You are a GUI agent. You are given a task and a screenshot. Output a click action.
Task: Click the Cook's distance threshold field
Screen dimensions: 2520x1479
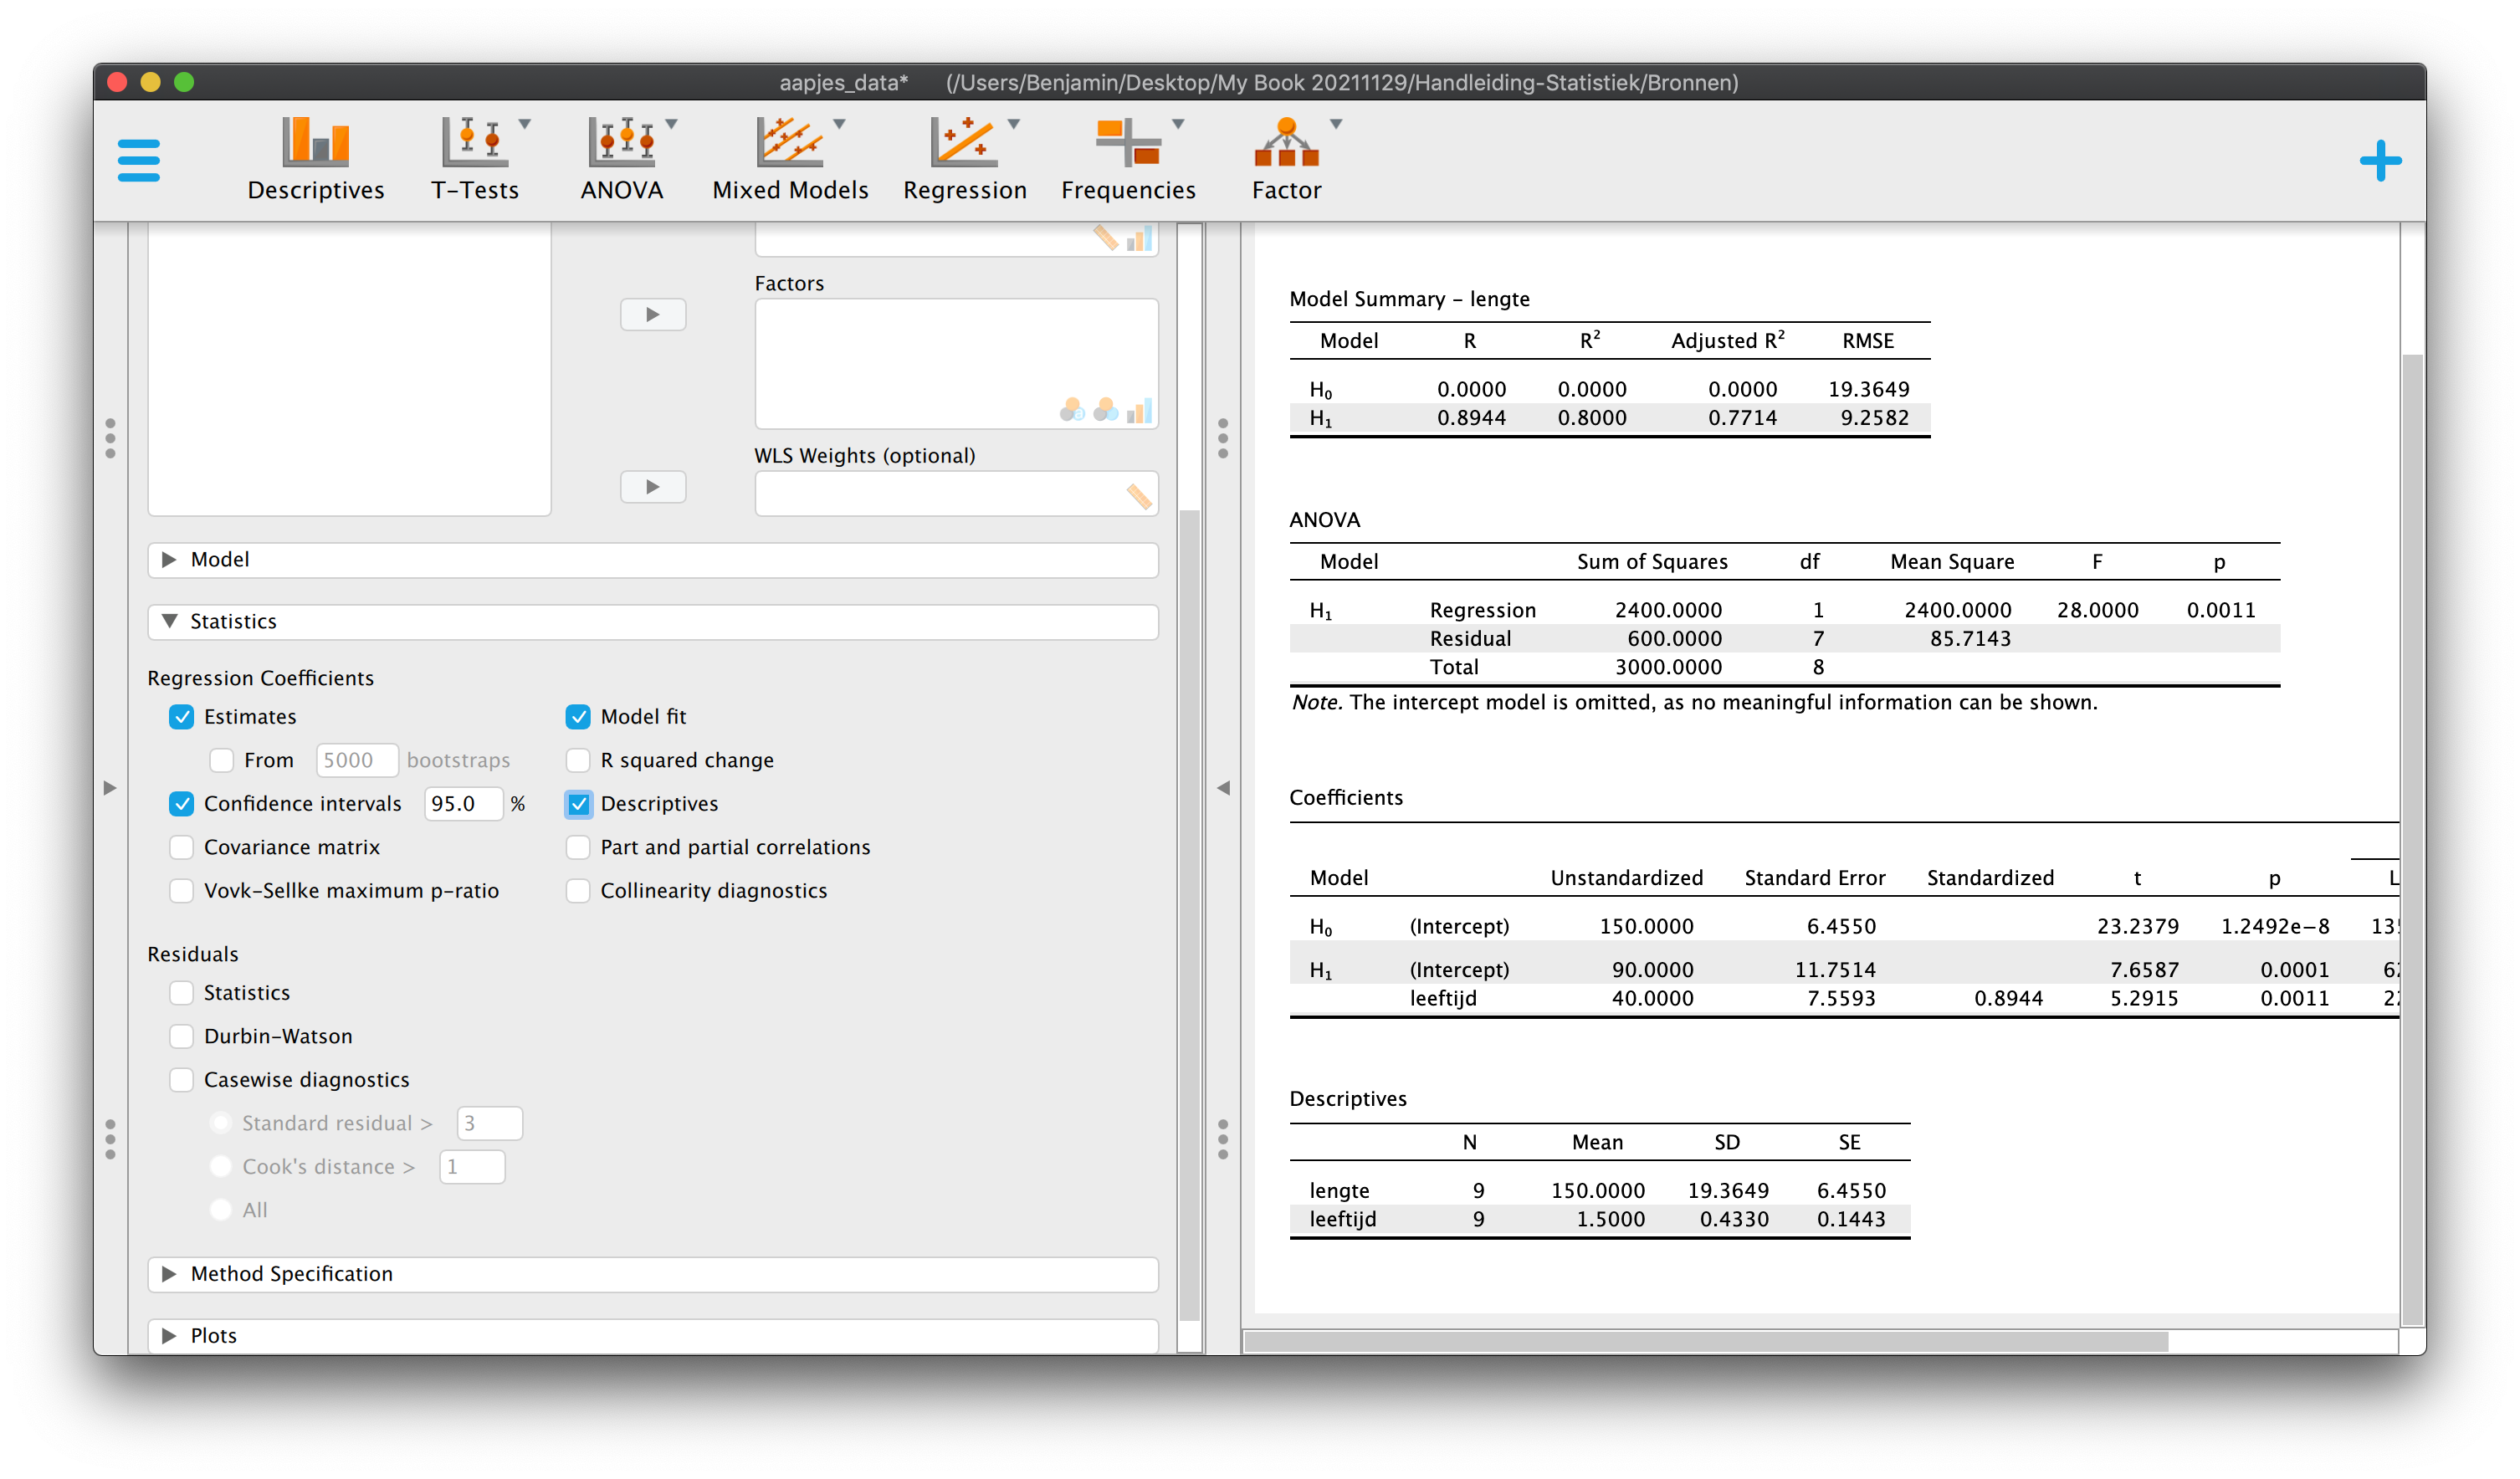[472, 1167]
